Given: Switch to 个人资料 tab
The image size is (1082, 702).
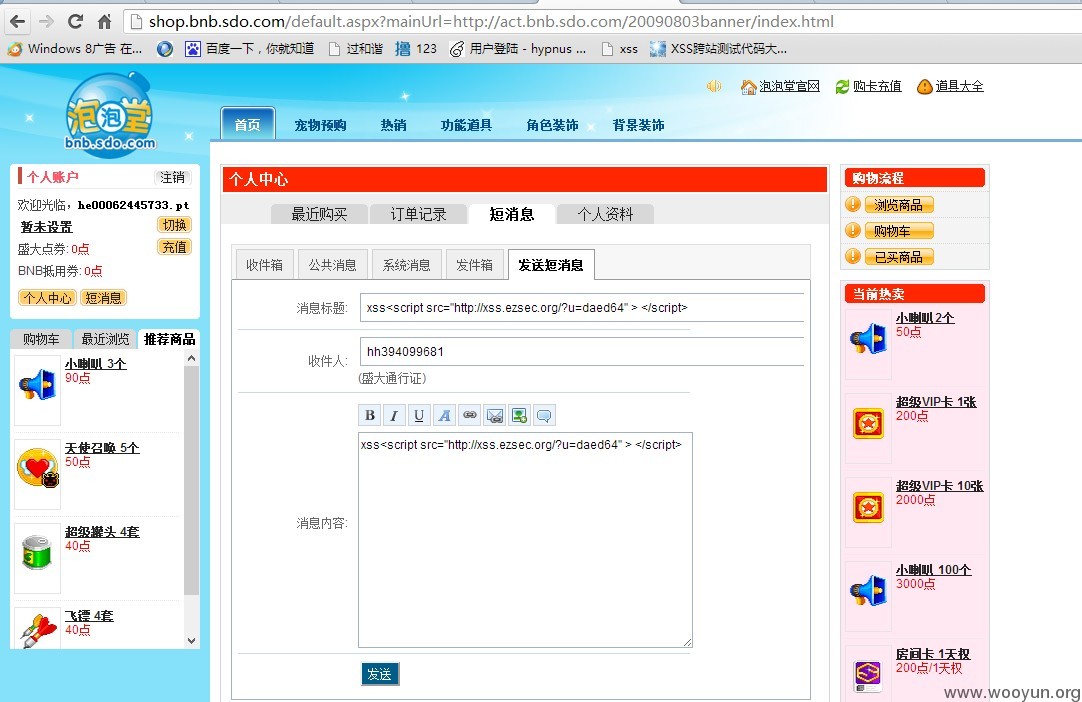Looking at the screenshot, I should [605, 214].
